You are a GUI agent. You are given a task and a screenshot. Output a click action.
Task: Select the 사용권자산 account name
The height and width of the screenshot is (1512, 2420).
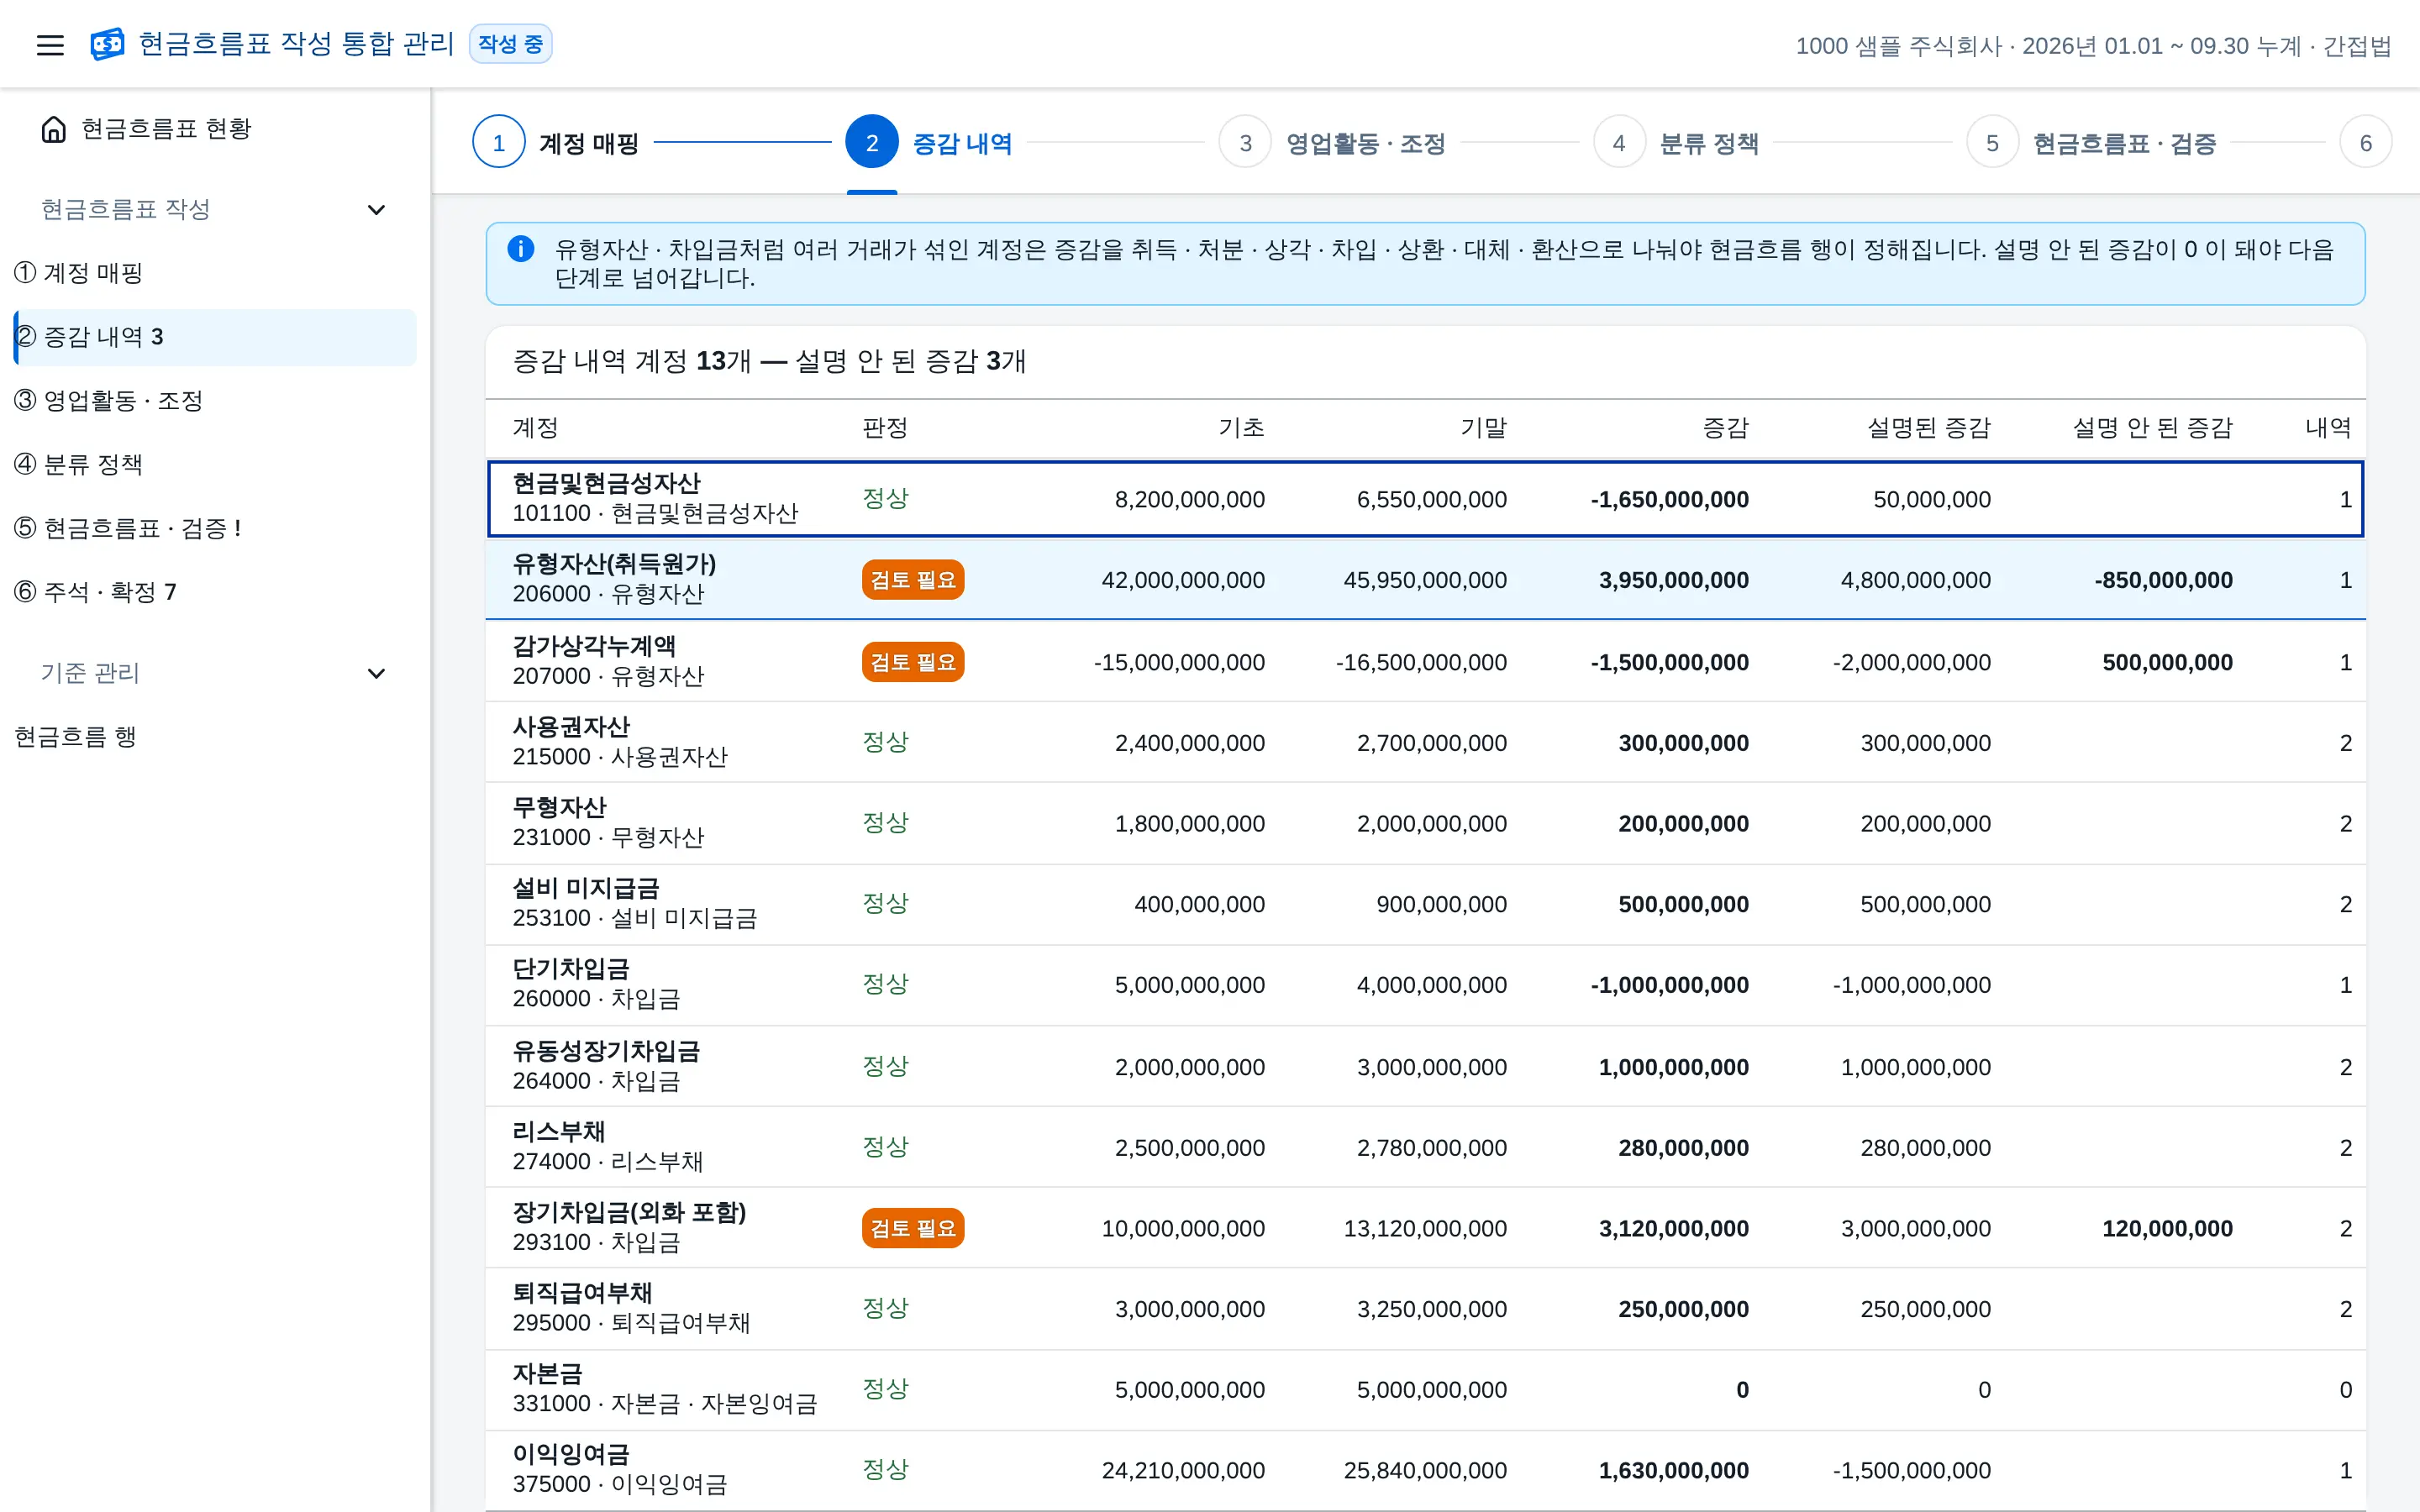click(571, 727)
